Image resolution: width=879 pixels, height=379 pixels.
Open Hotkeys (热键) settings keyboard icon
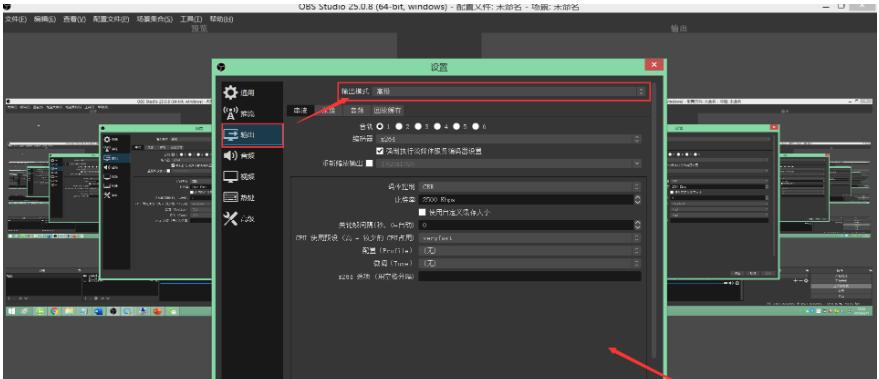[x=230, y=197]
